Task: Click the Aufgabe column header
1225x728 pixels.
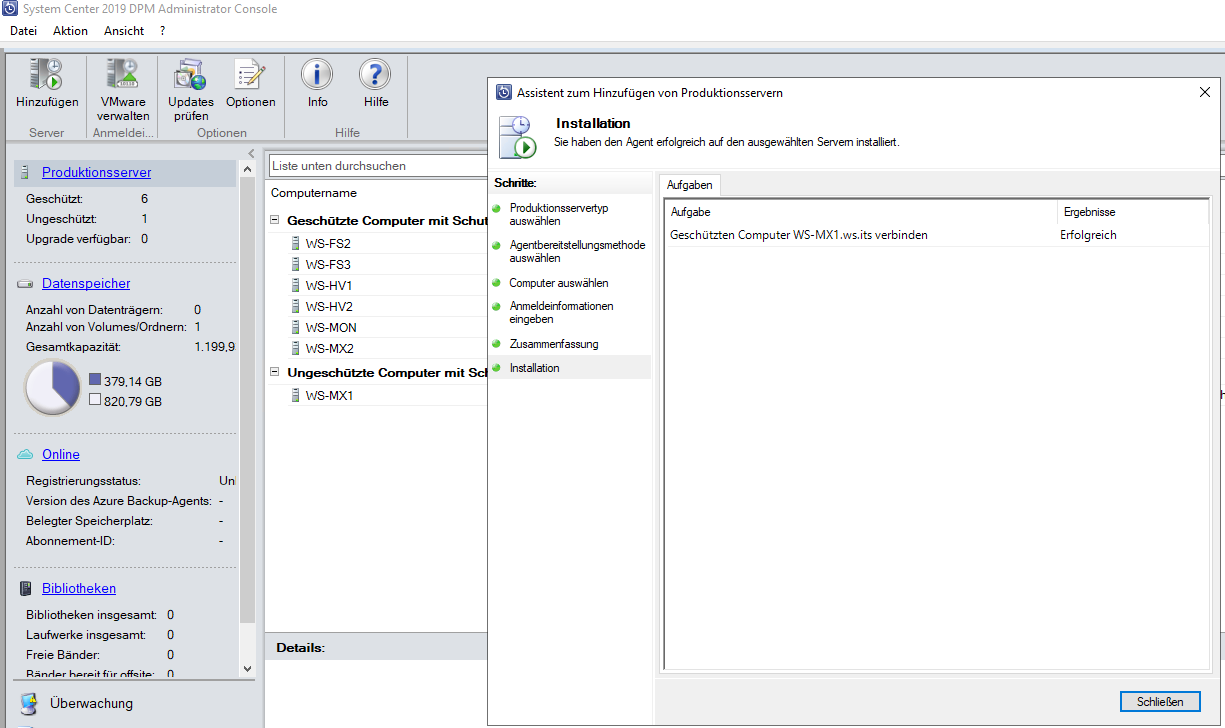Action: [x=861, y=212]
